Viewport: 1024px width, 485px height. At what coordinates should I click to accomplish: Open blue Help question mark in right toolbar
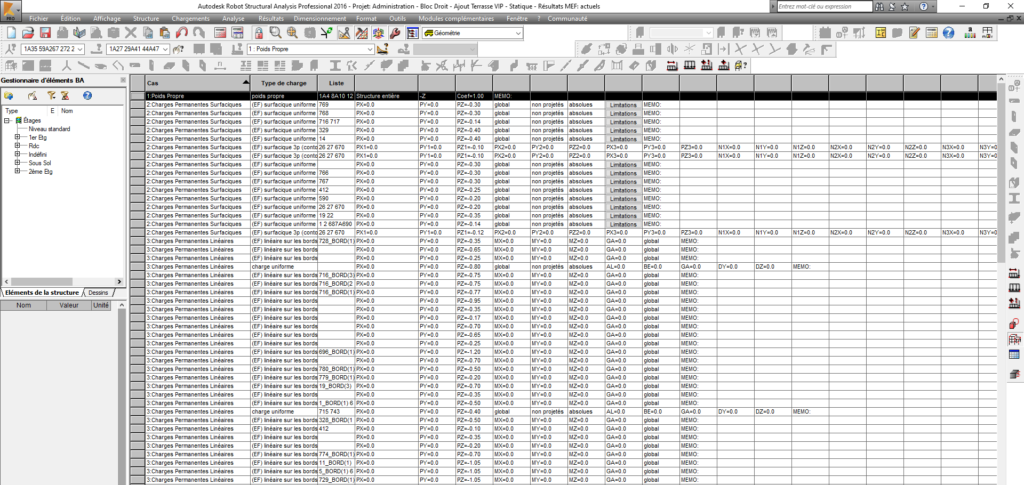point(949,33)
